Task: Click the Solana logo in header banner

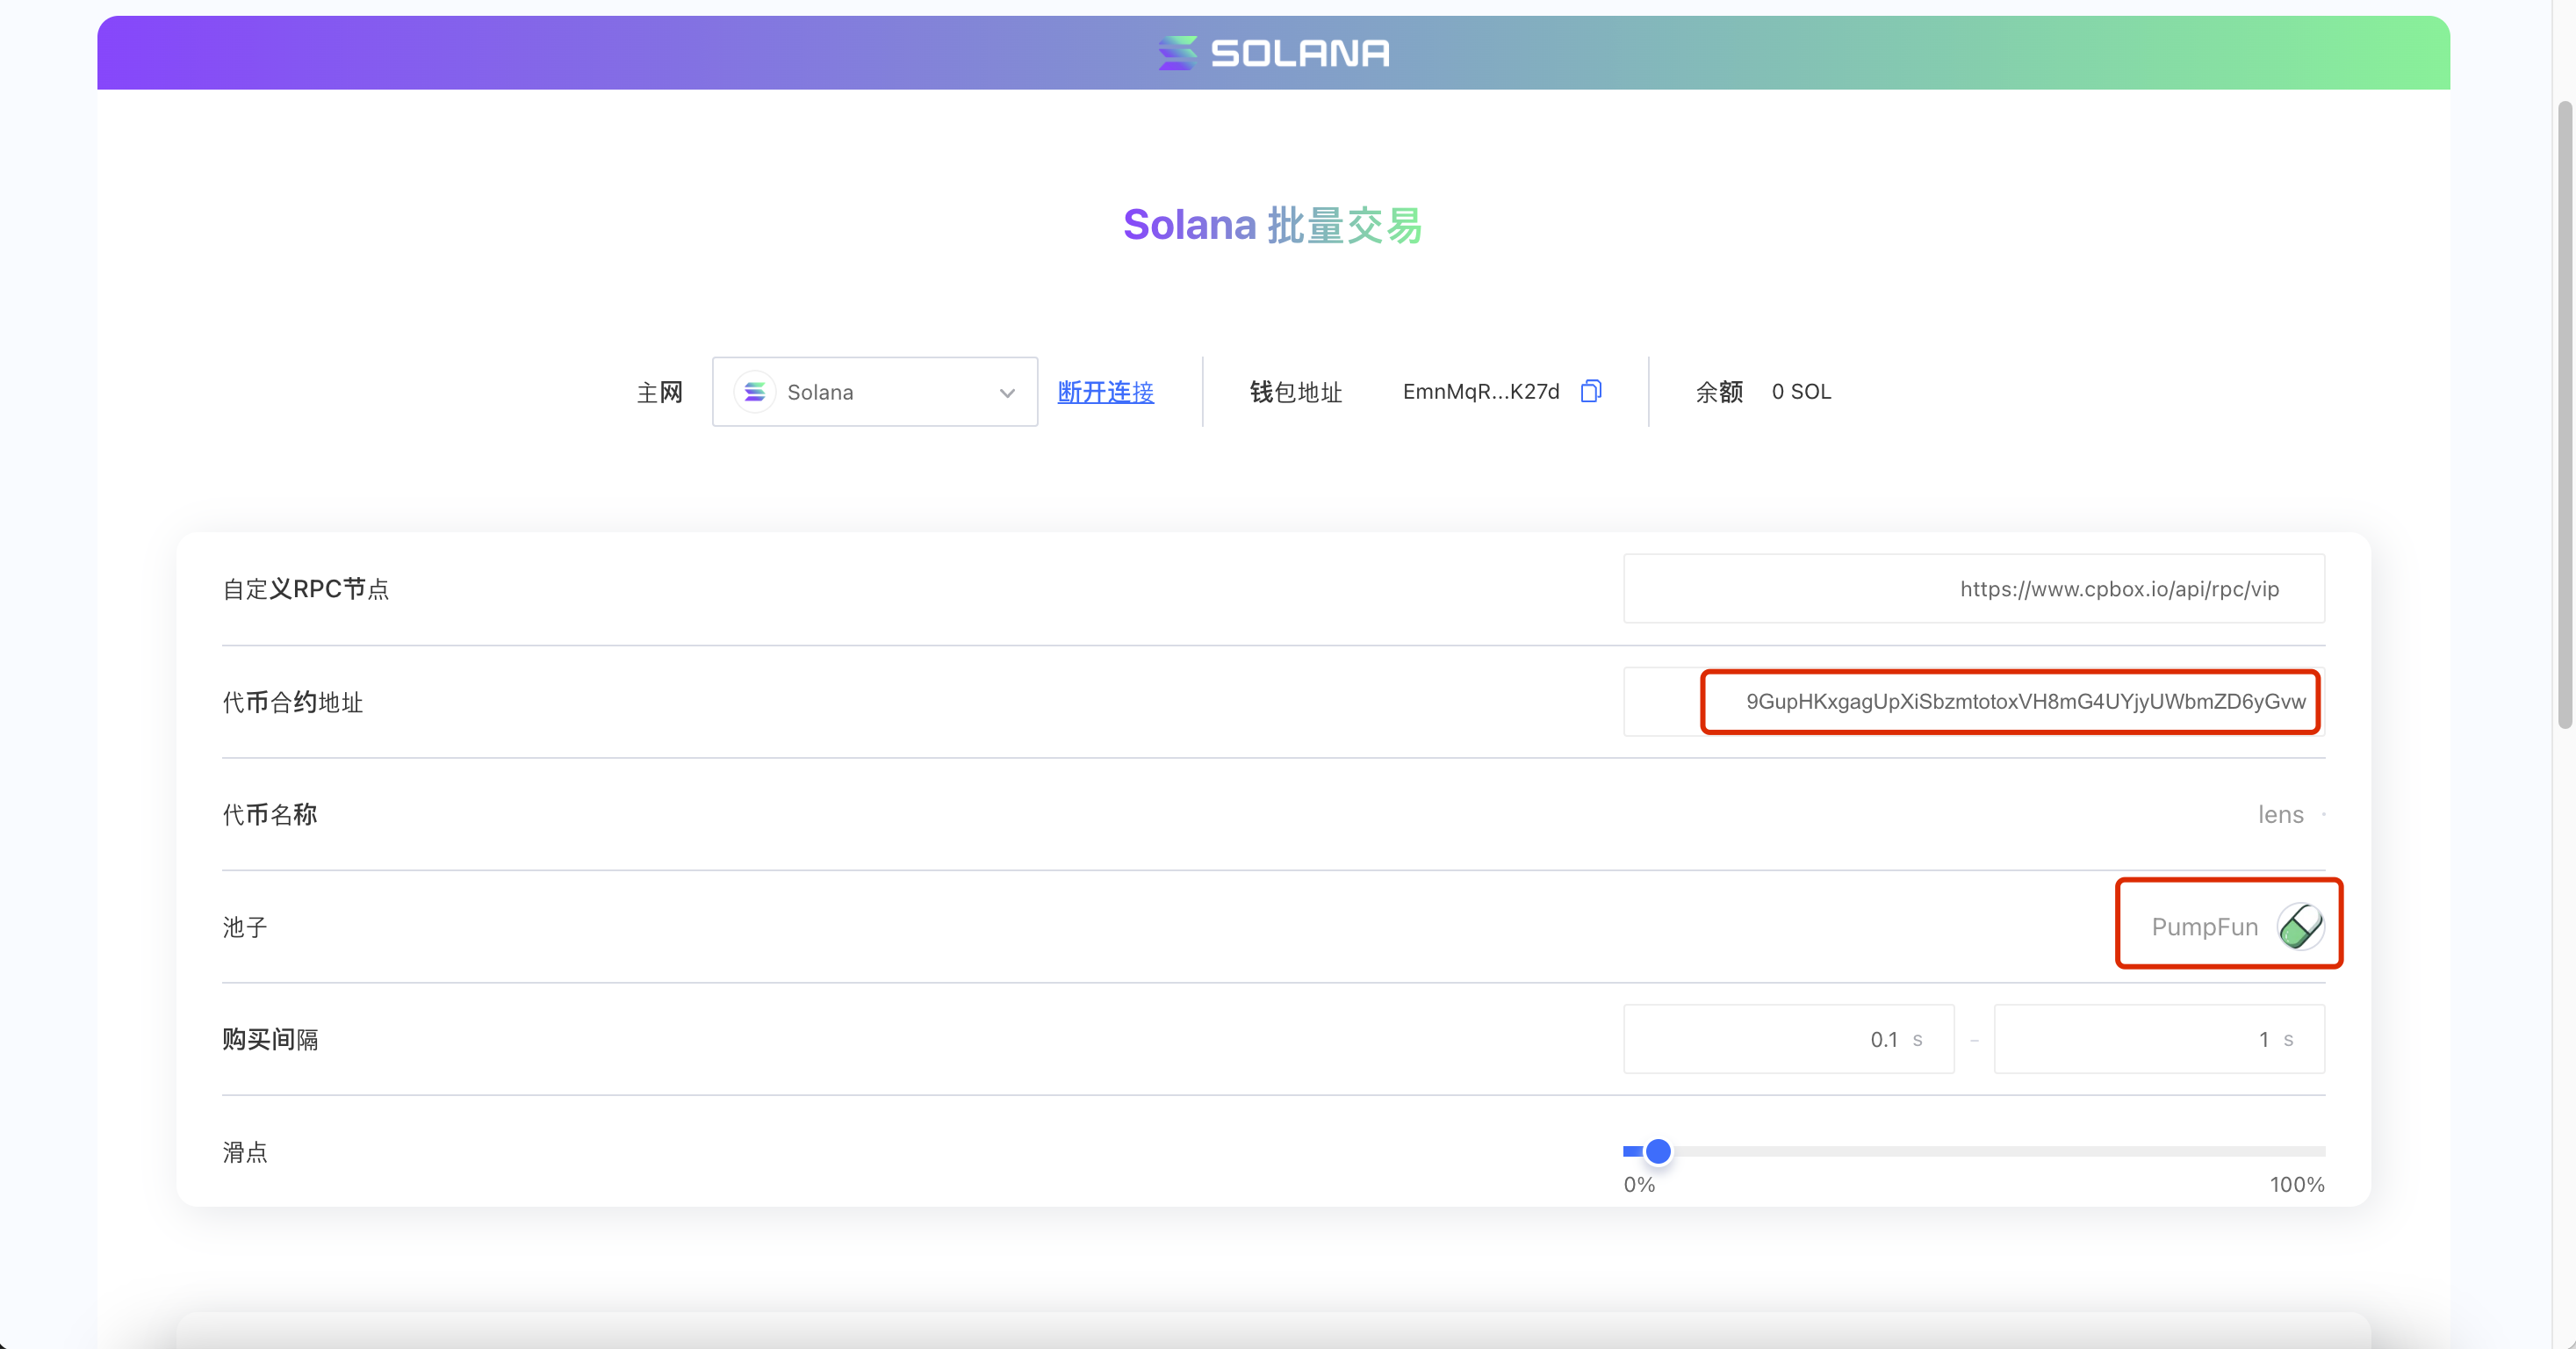Action: pos(1273,53)
